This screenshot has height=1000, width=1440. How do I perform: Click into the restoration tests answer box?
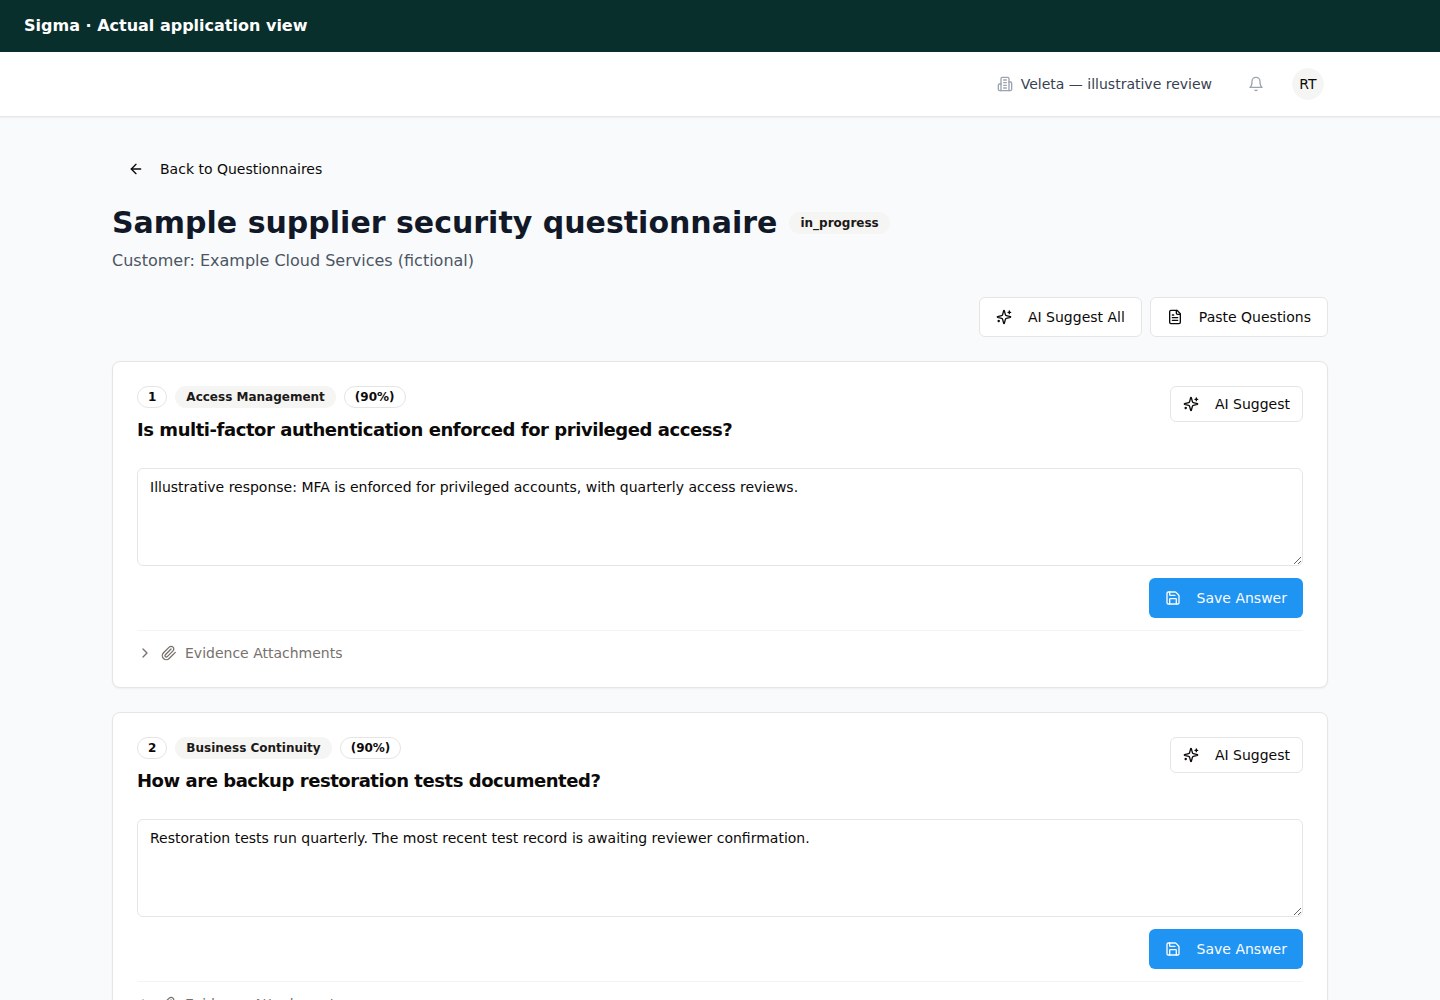click(x=720, y=868)
